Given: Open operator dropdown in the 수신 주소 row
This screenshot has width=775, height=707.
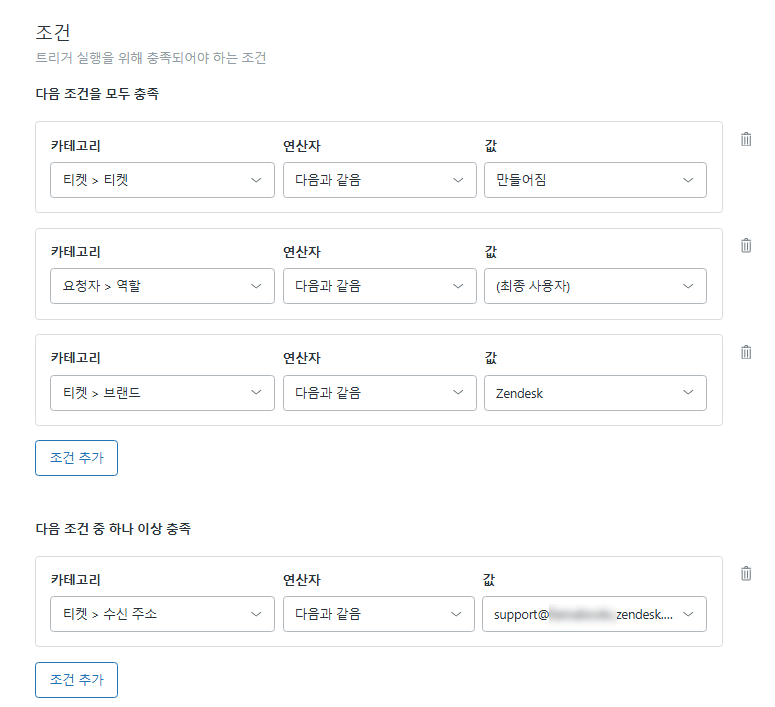Looking at the screenshot, I should (379, 614).
